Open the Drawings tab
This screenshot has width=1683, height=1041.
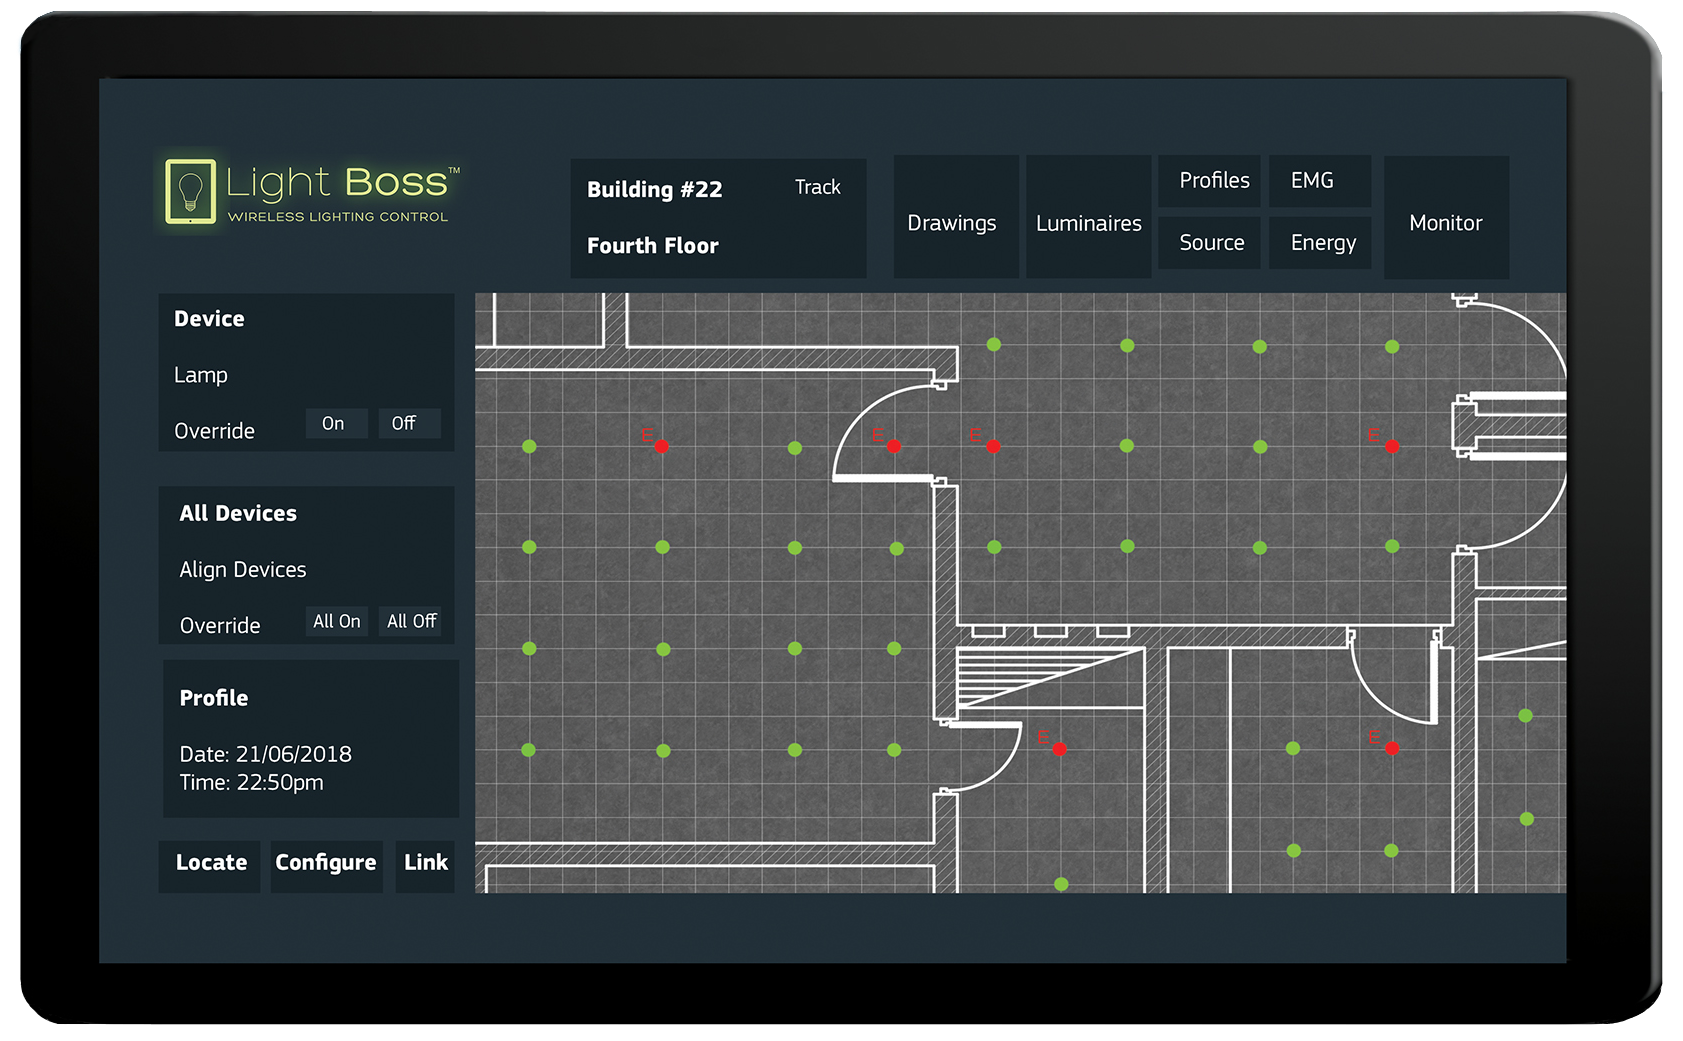pyautogui.click(x=952, y=223)
